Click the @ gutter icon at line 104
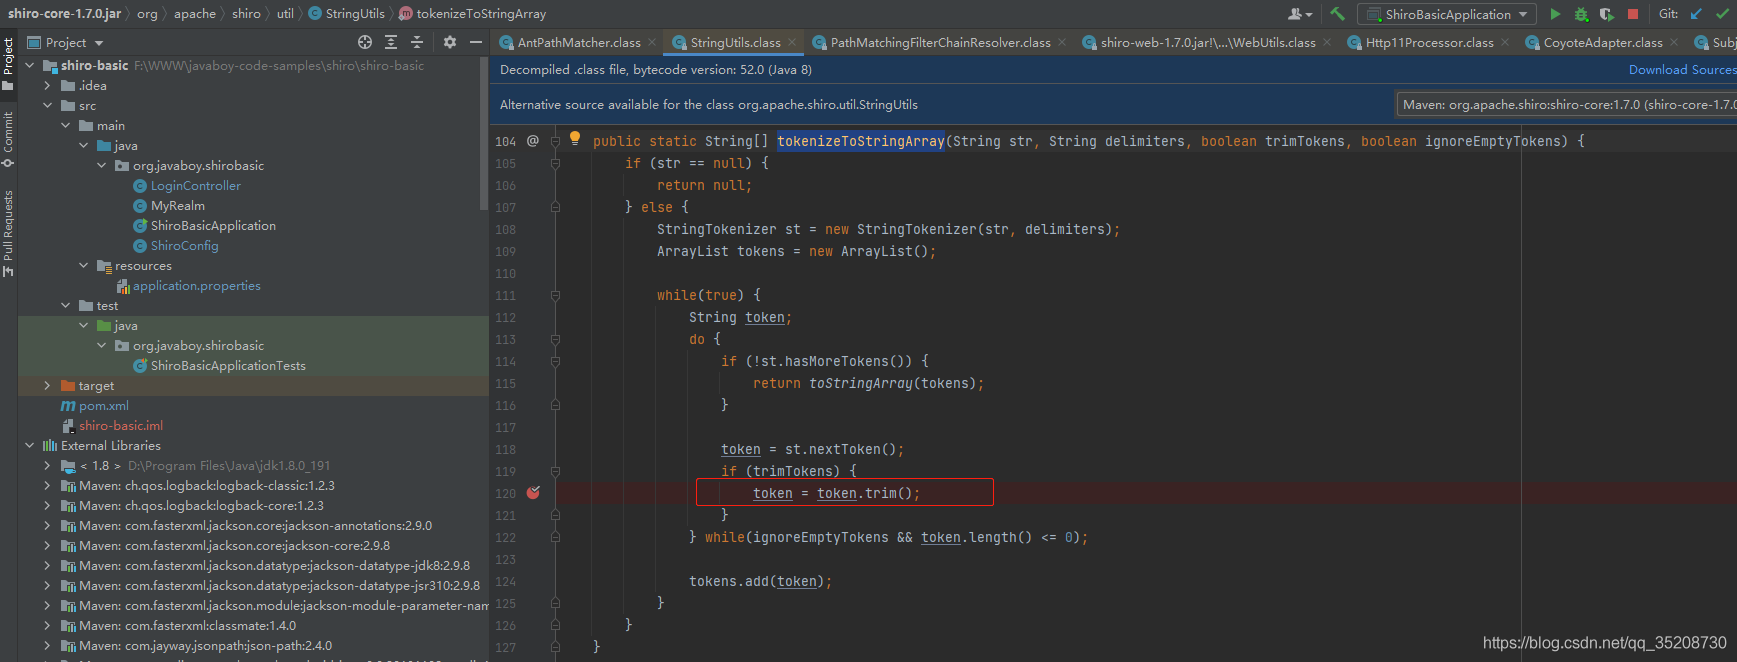Viewport: 1737px width, 662px height. click(533, 141)
